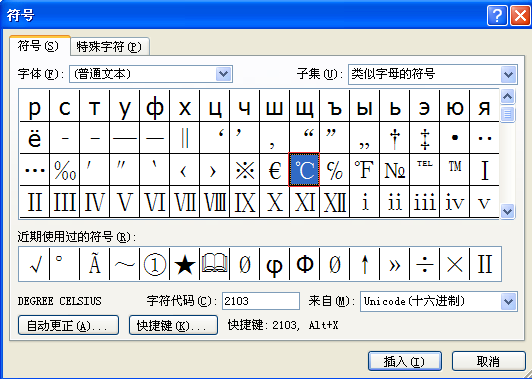Click the symbol grid scroll down arrow
The height and width of the screenshot is (379, 532).
(507, 211)
